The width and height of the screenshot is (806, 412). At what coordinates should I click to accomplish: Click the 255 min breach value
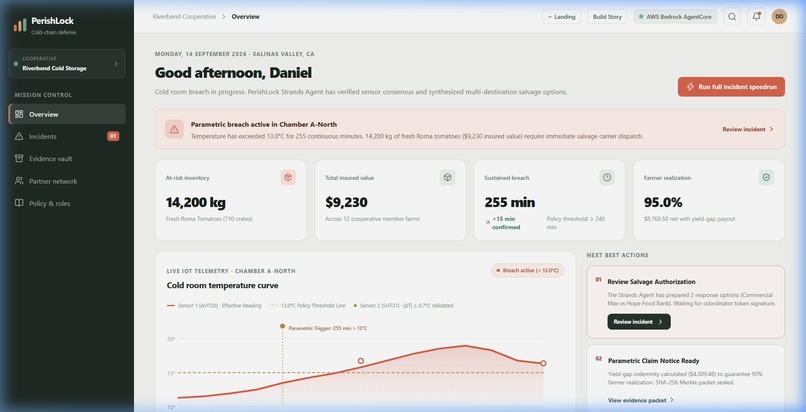point(509,202)
